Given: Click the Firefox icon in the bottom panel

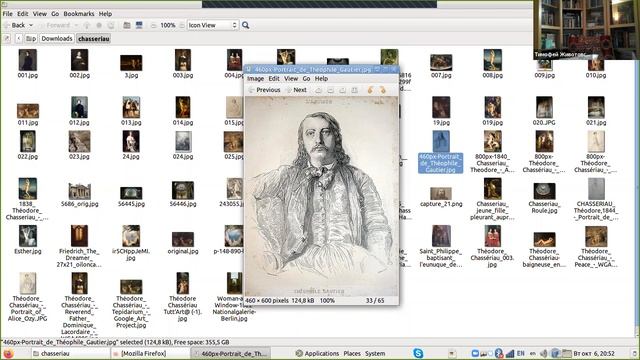Looking at the screenshot, I should pyautogui.click(x=8, y=353).
